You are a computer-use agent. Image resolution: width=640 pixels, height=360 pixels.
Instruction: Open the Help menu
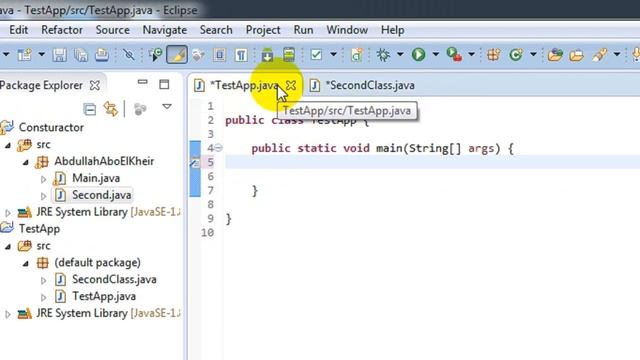click(393, 30)
